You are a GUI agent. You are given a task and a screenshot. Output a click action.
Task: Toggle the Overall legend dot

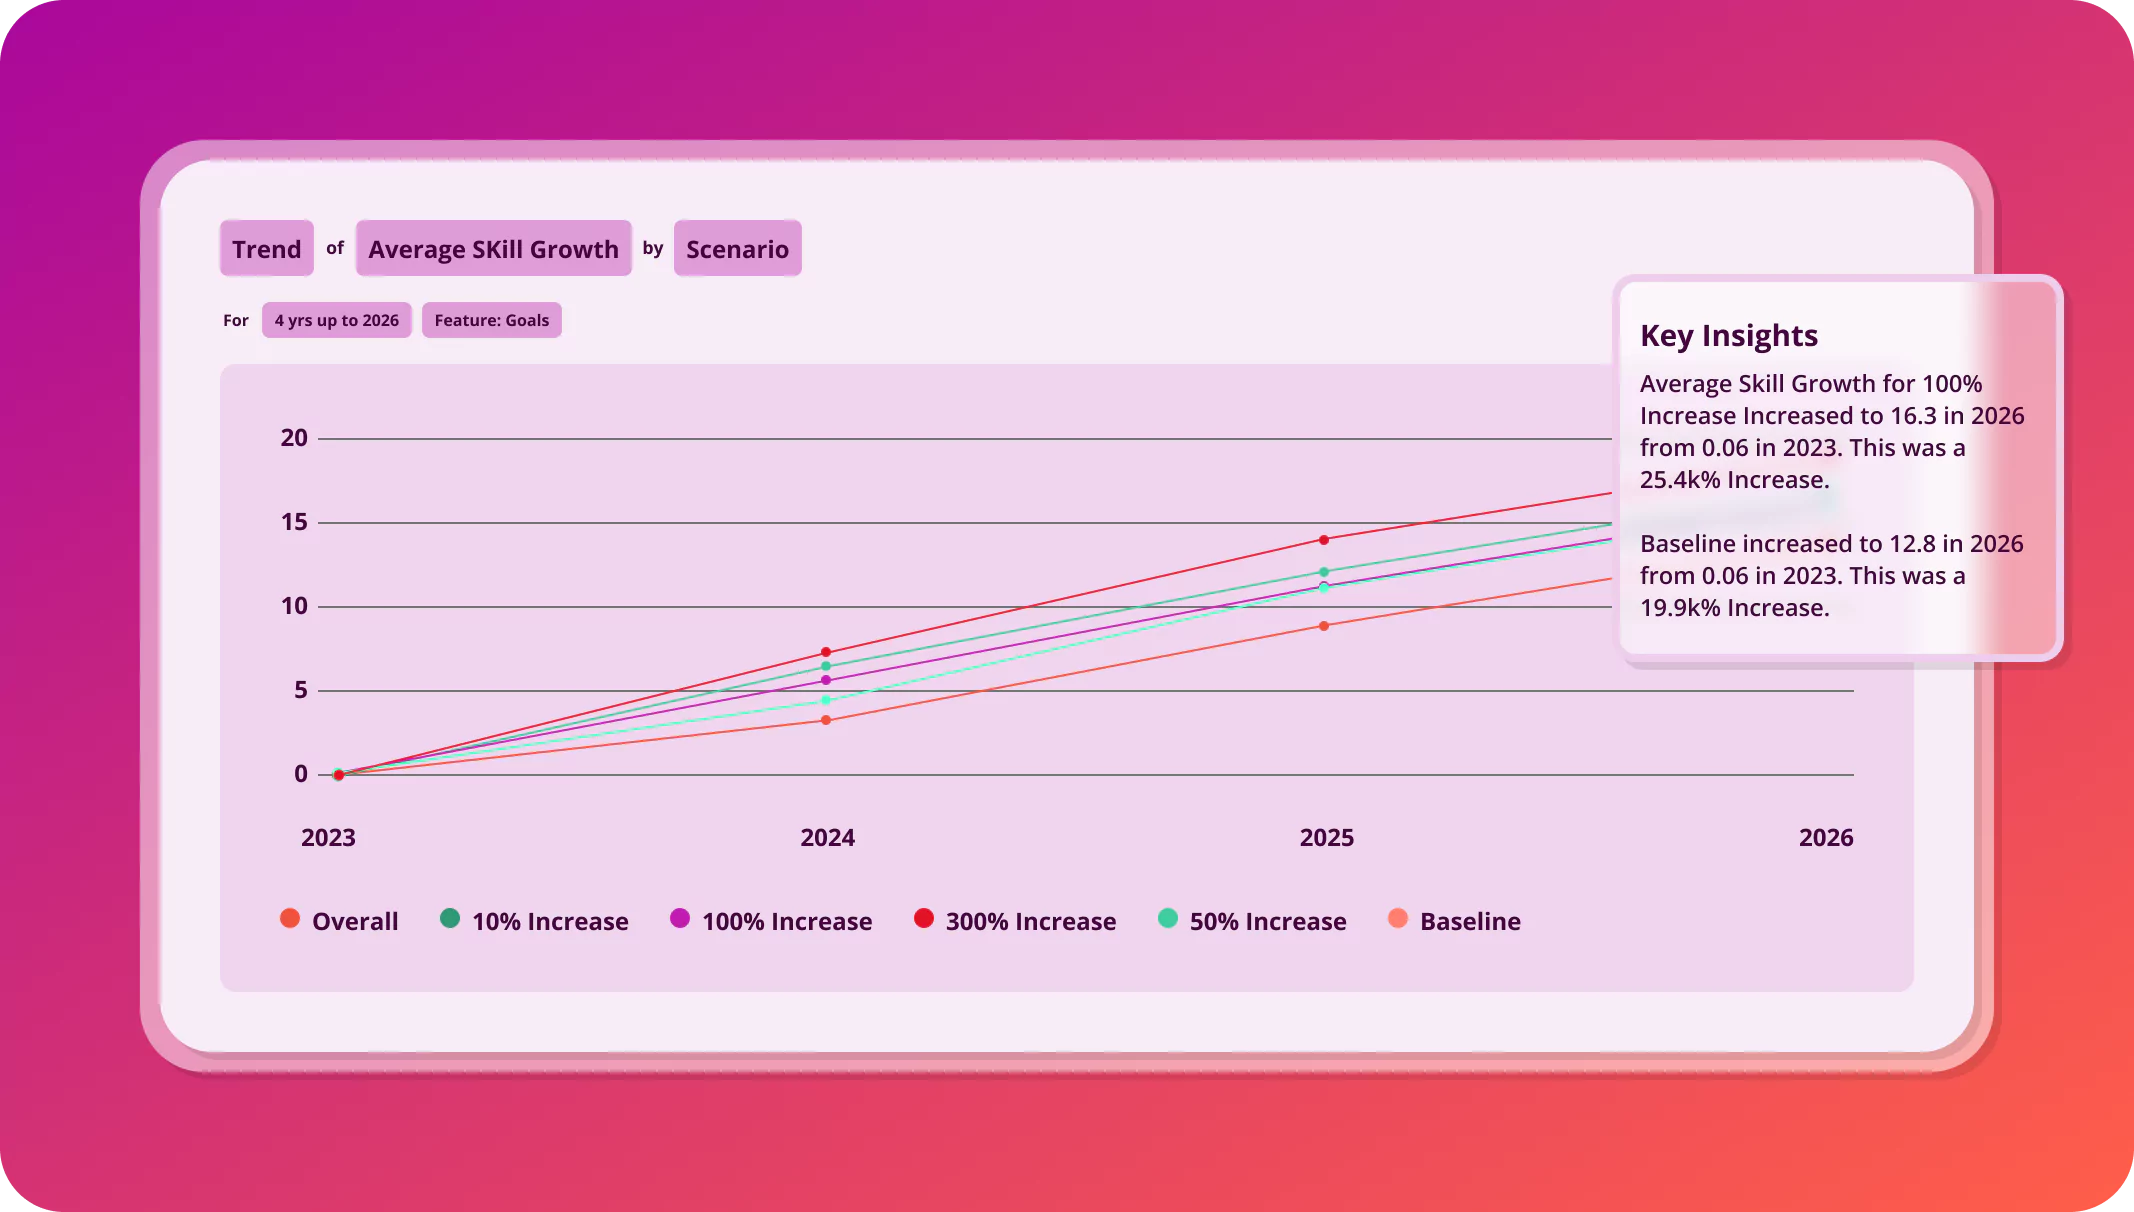pos(290,919)
